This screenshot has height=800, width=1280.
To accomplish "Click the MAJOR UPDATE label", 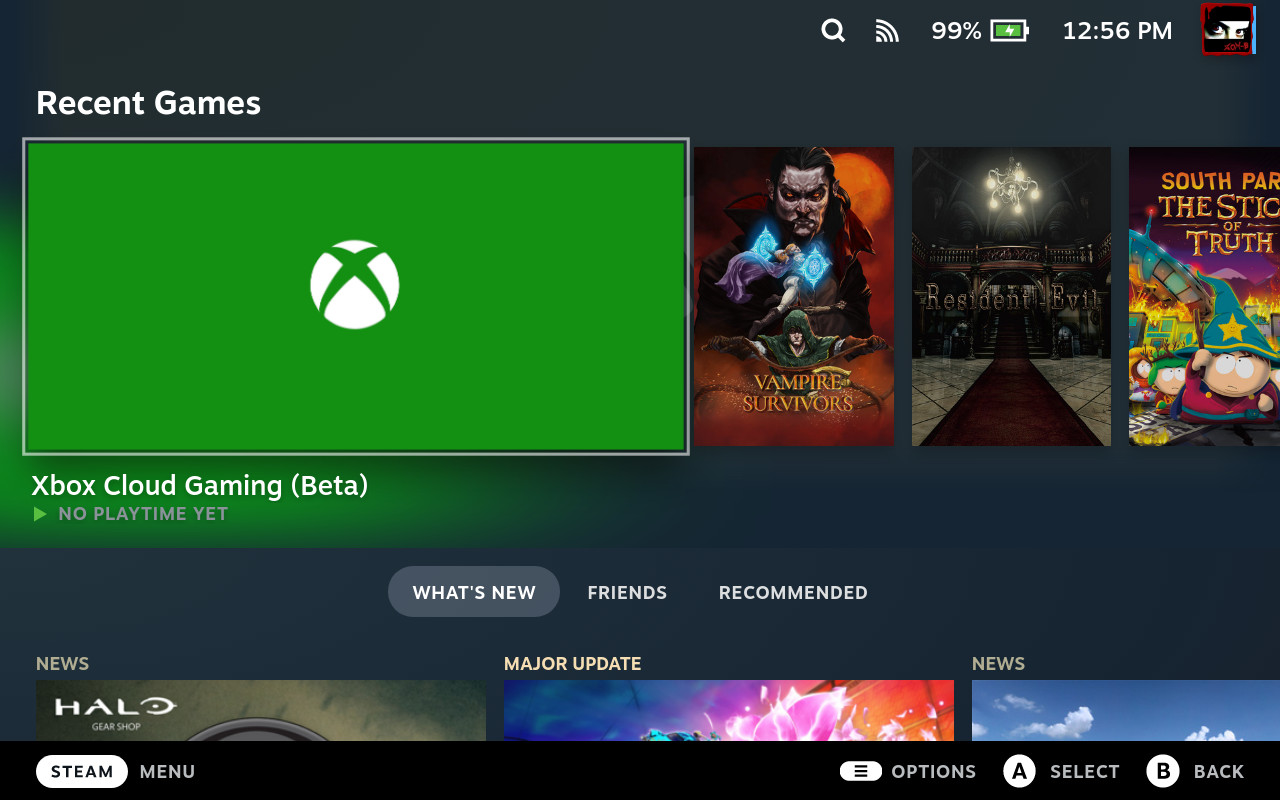I will point(573,664).
